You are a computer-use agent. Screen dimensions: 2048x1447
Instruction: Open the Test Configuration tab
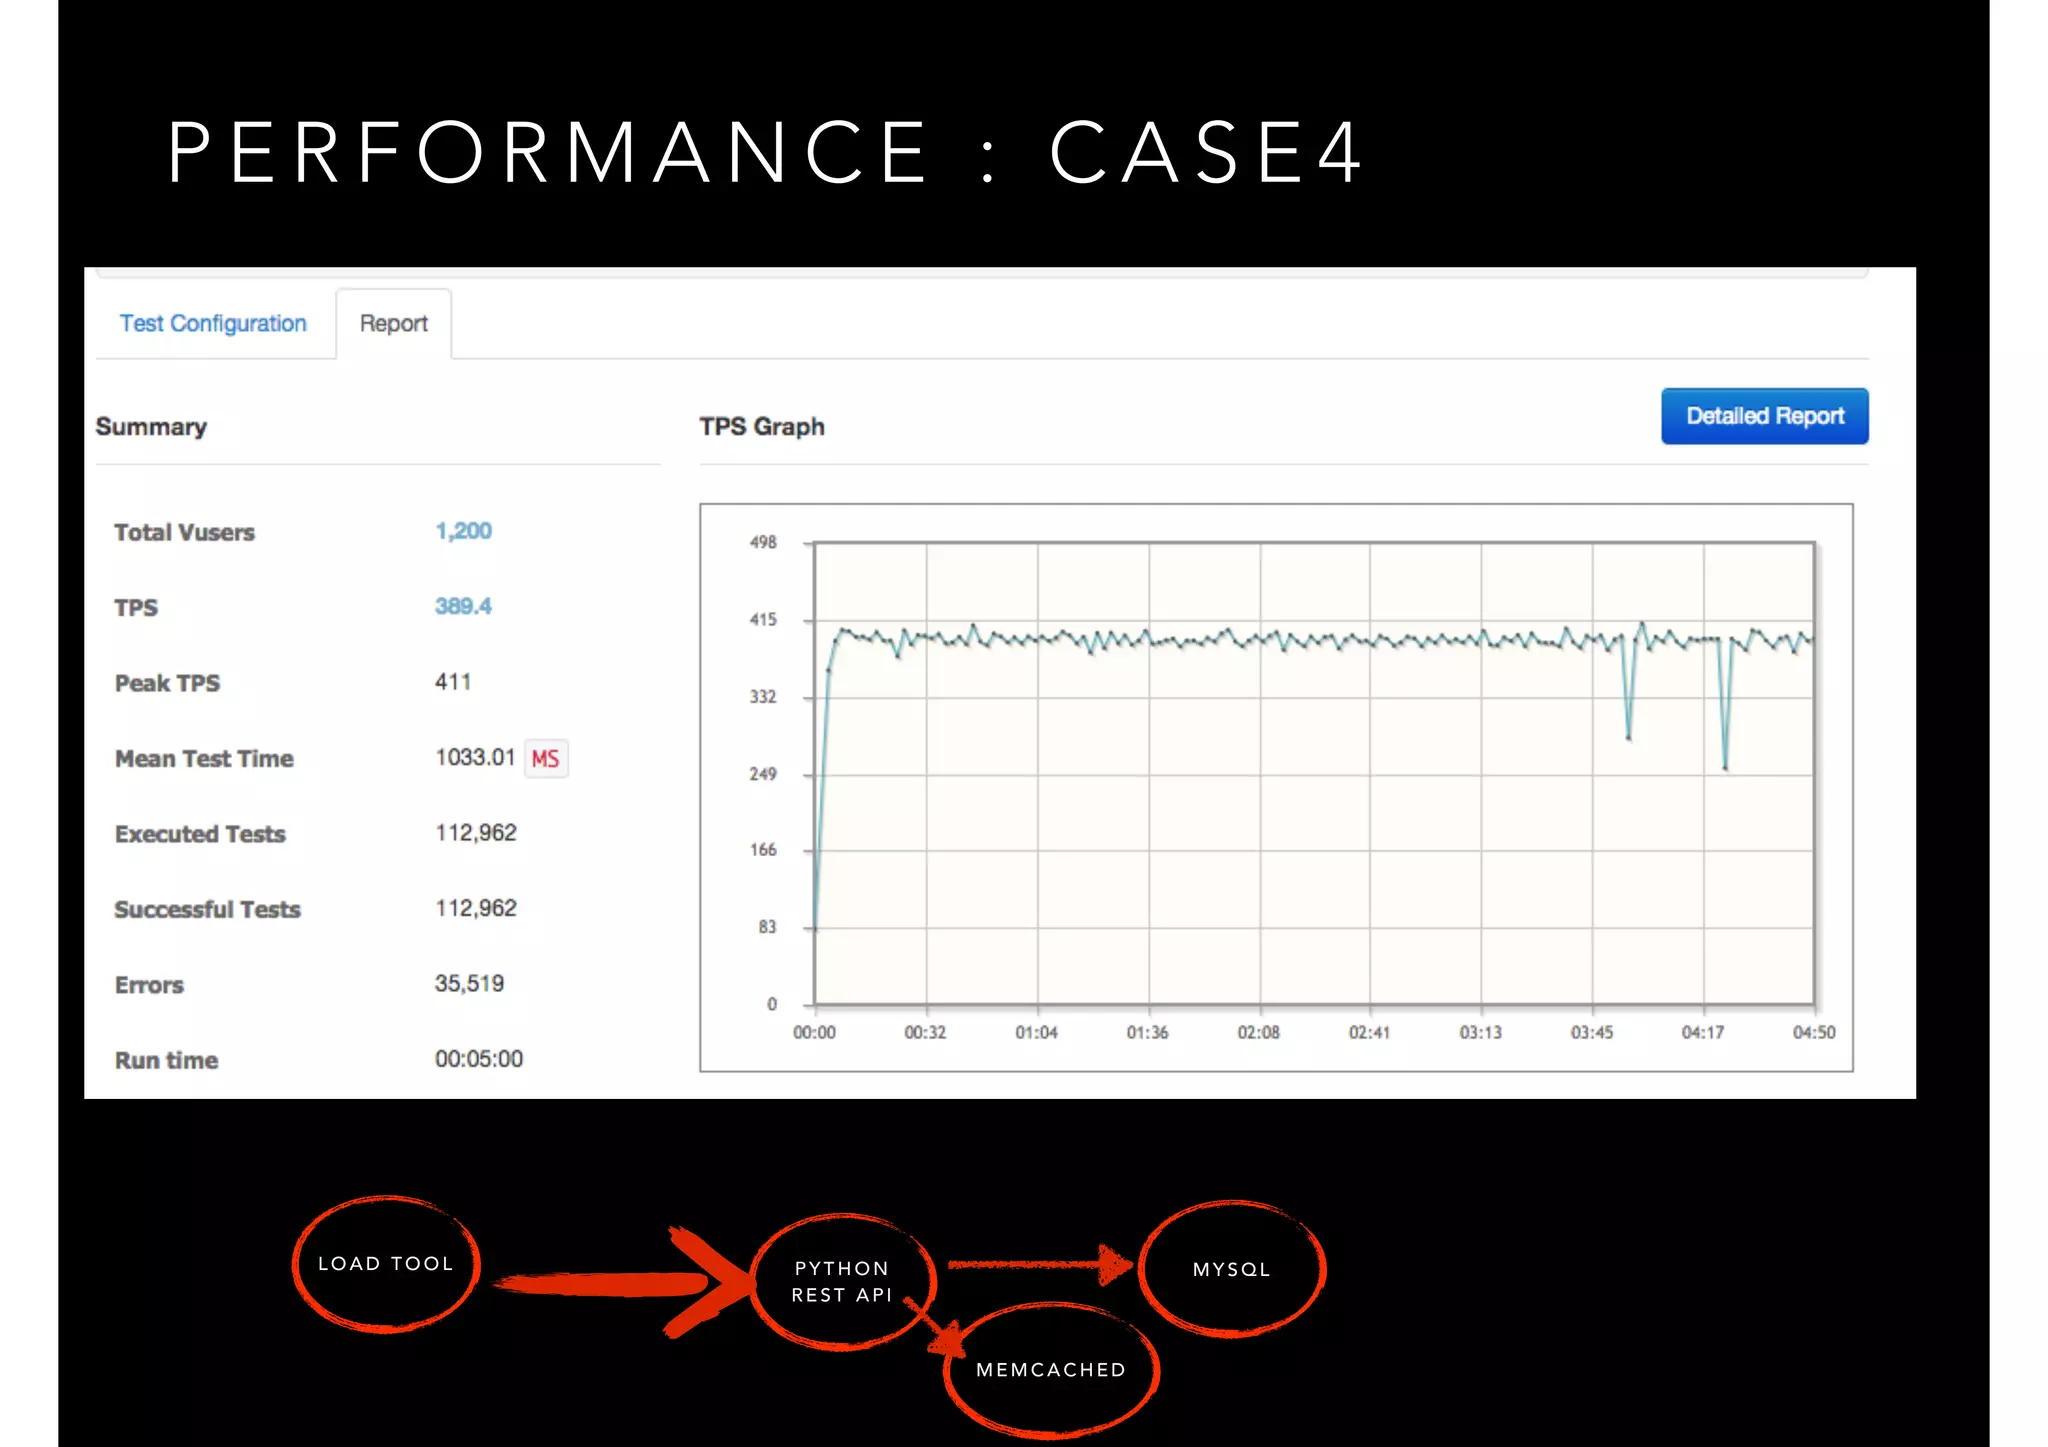213,324
